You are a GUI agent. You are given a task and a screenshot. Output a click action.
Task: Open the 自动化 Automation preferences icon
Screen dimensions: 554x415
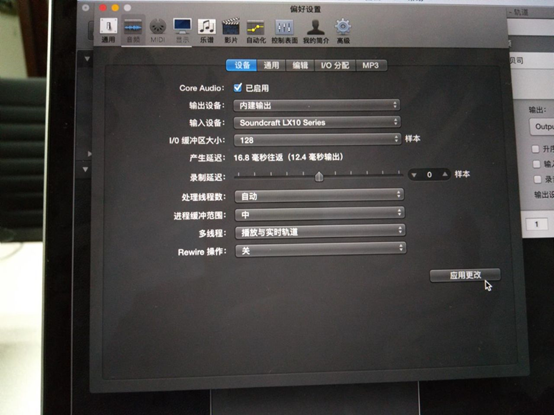pos(256,31)
